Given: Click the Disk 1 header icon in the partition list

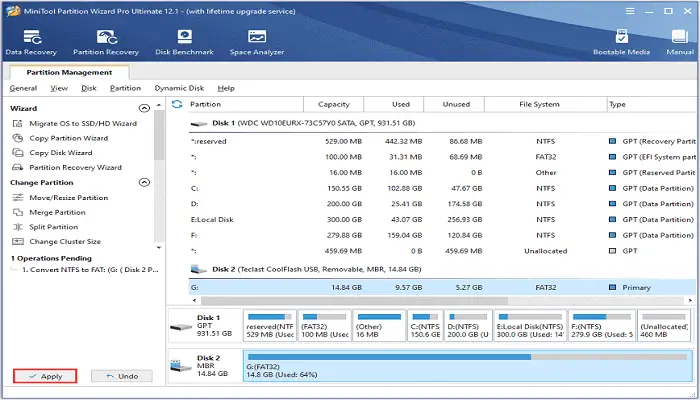Looking at the screenshot, I should point(199,124).
